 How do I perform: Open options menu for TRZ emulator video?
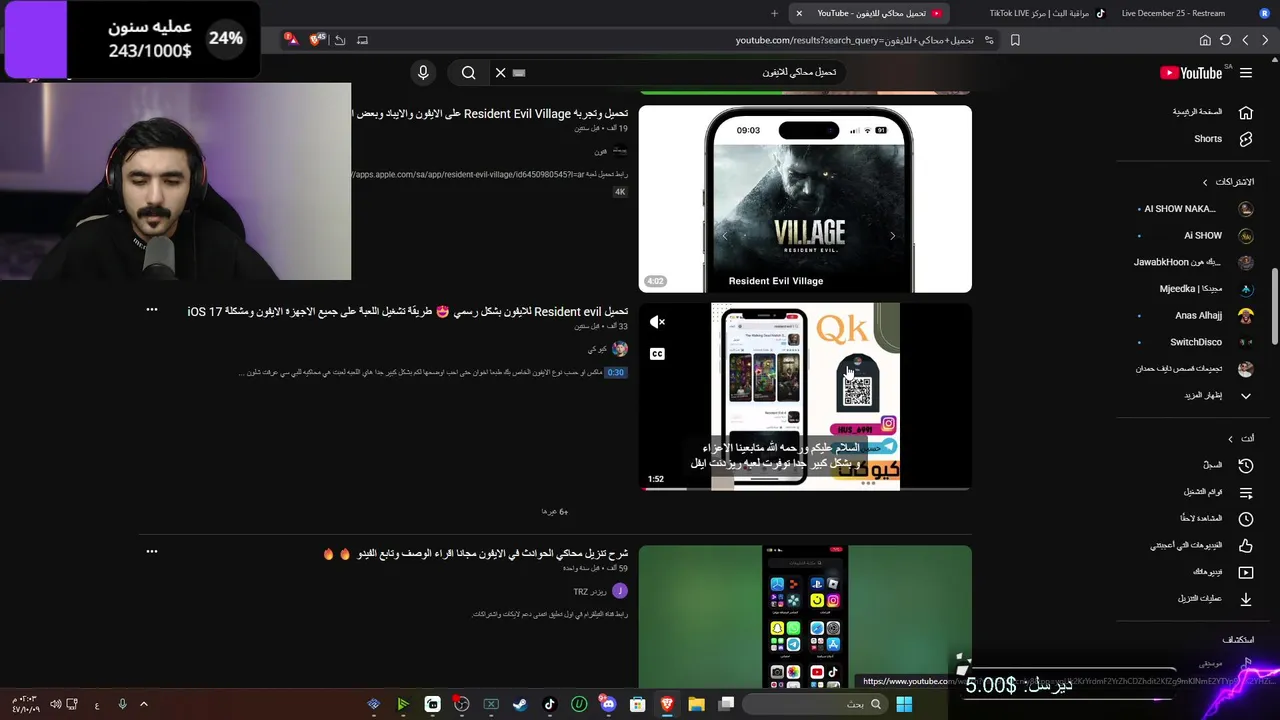pyautogui.click(x=152, y=551)
